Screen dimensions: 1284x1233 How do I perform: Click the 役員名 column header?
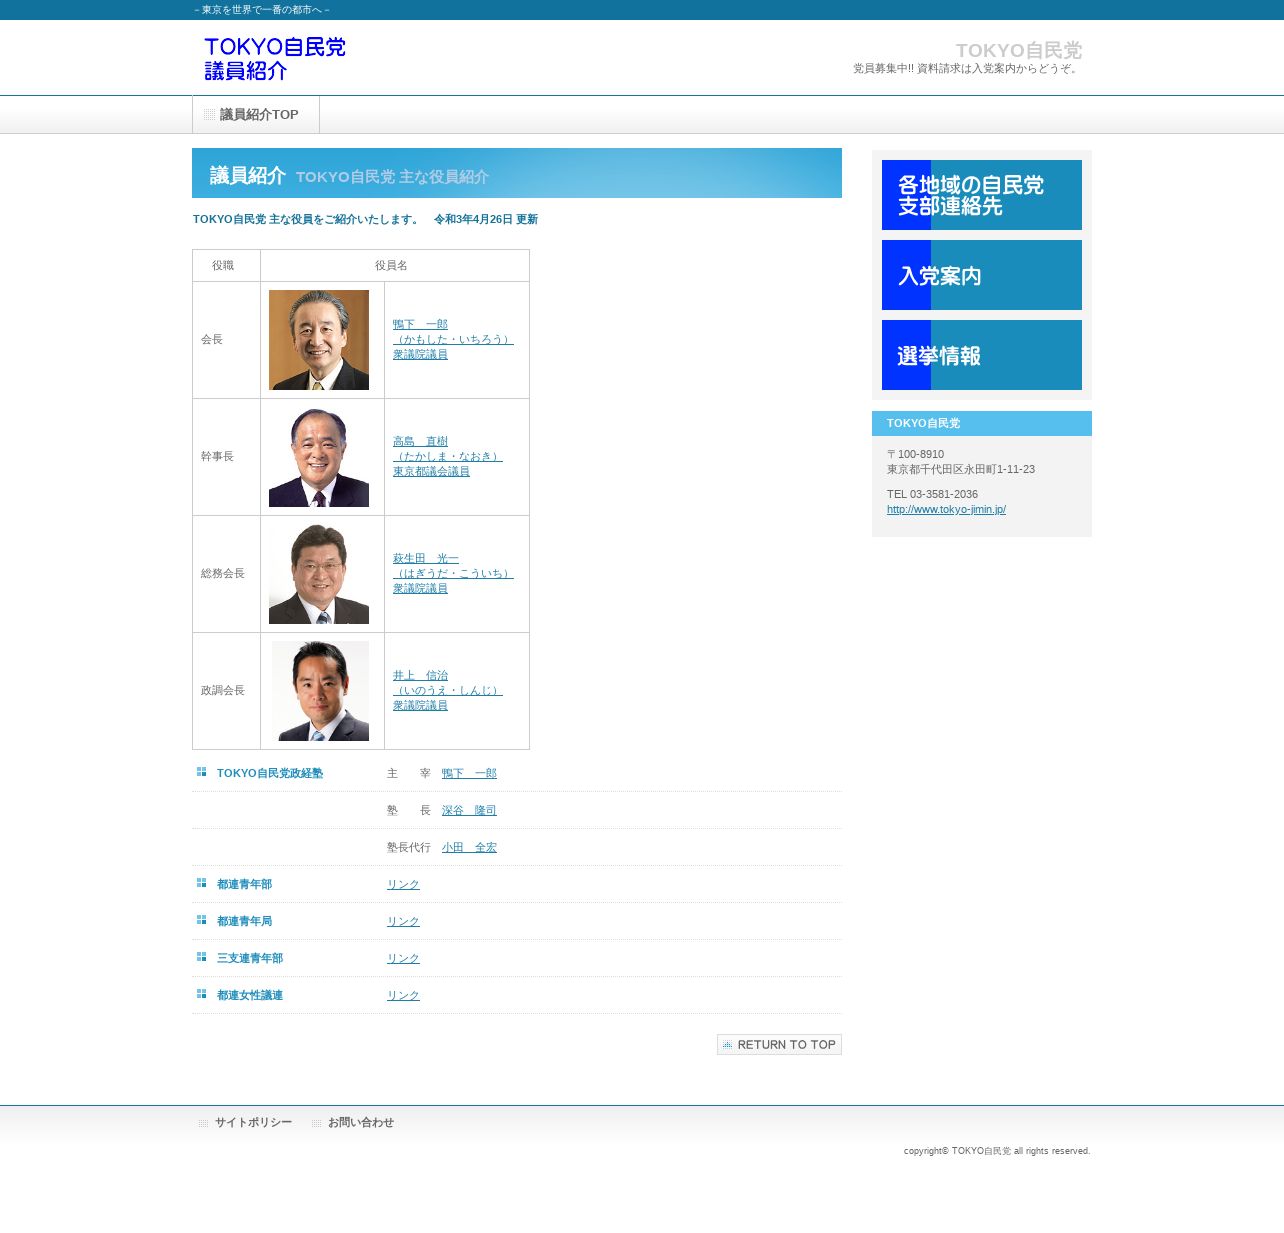[x=395, y=266]
